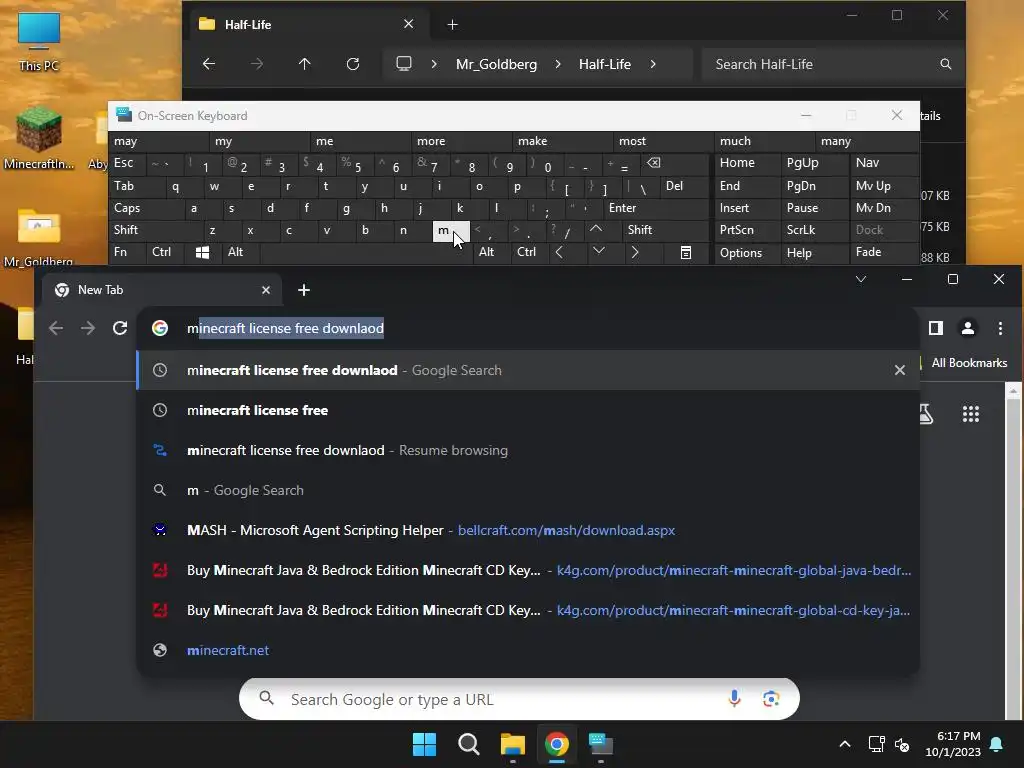
Task: Click File Explorer back arrow
Action: pos(209,64)
